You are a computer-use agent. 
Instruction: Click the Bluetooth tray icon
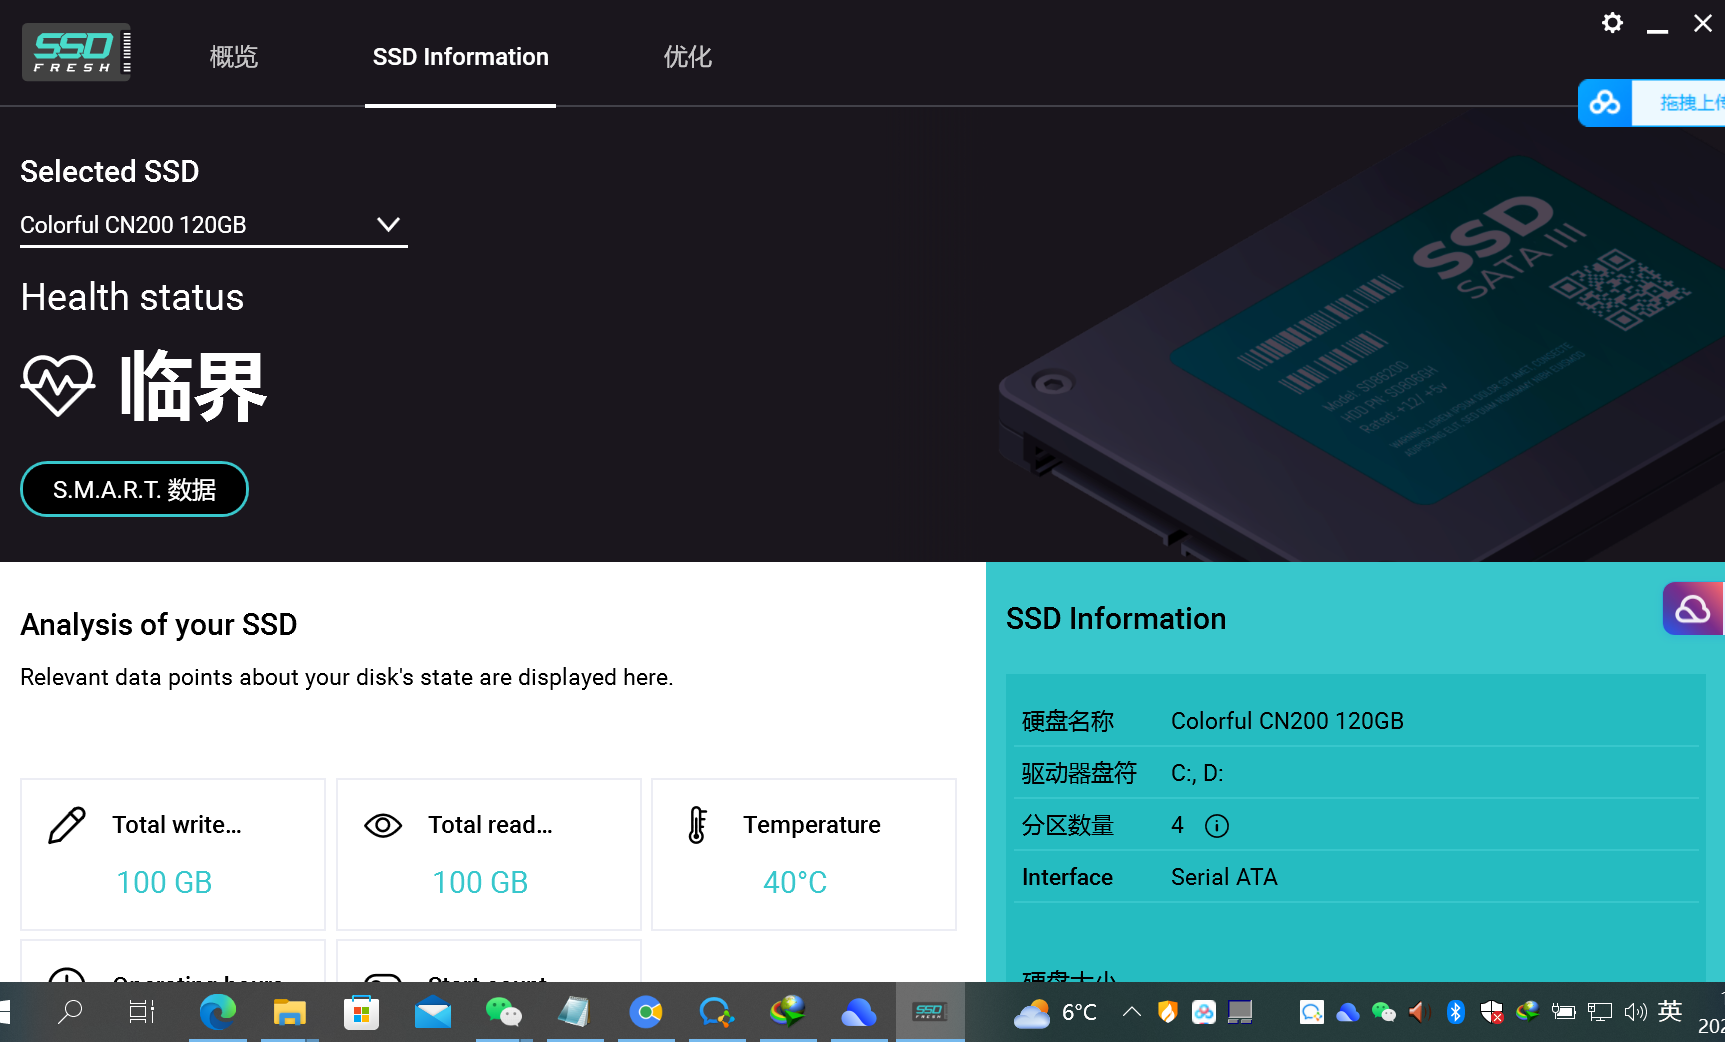click(1455, 1012)
